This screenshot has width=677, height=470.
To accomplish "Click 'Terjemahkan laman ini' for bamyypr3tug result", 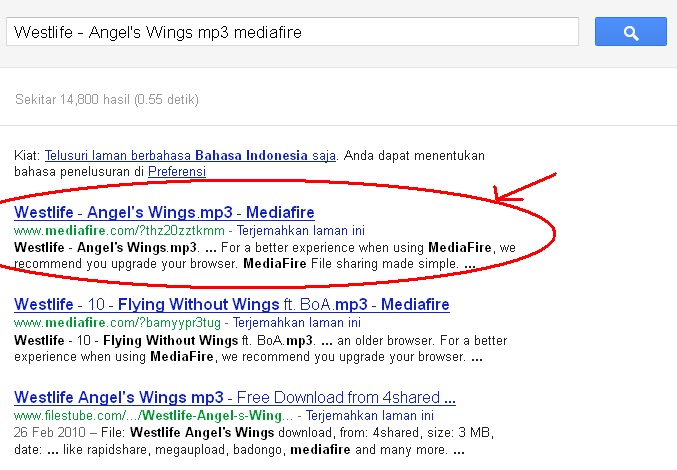I will [297, 322].
